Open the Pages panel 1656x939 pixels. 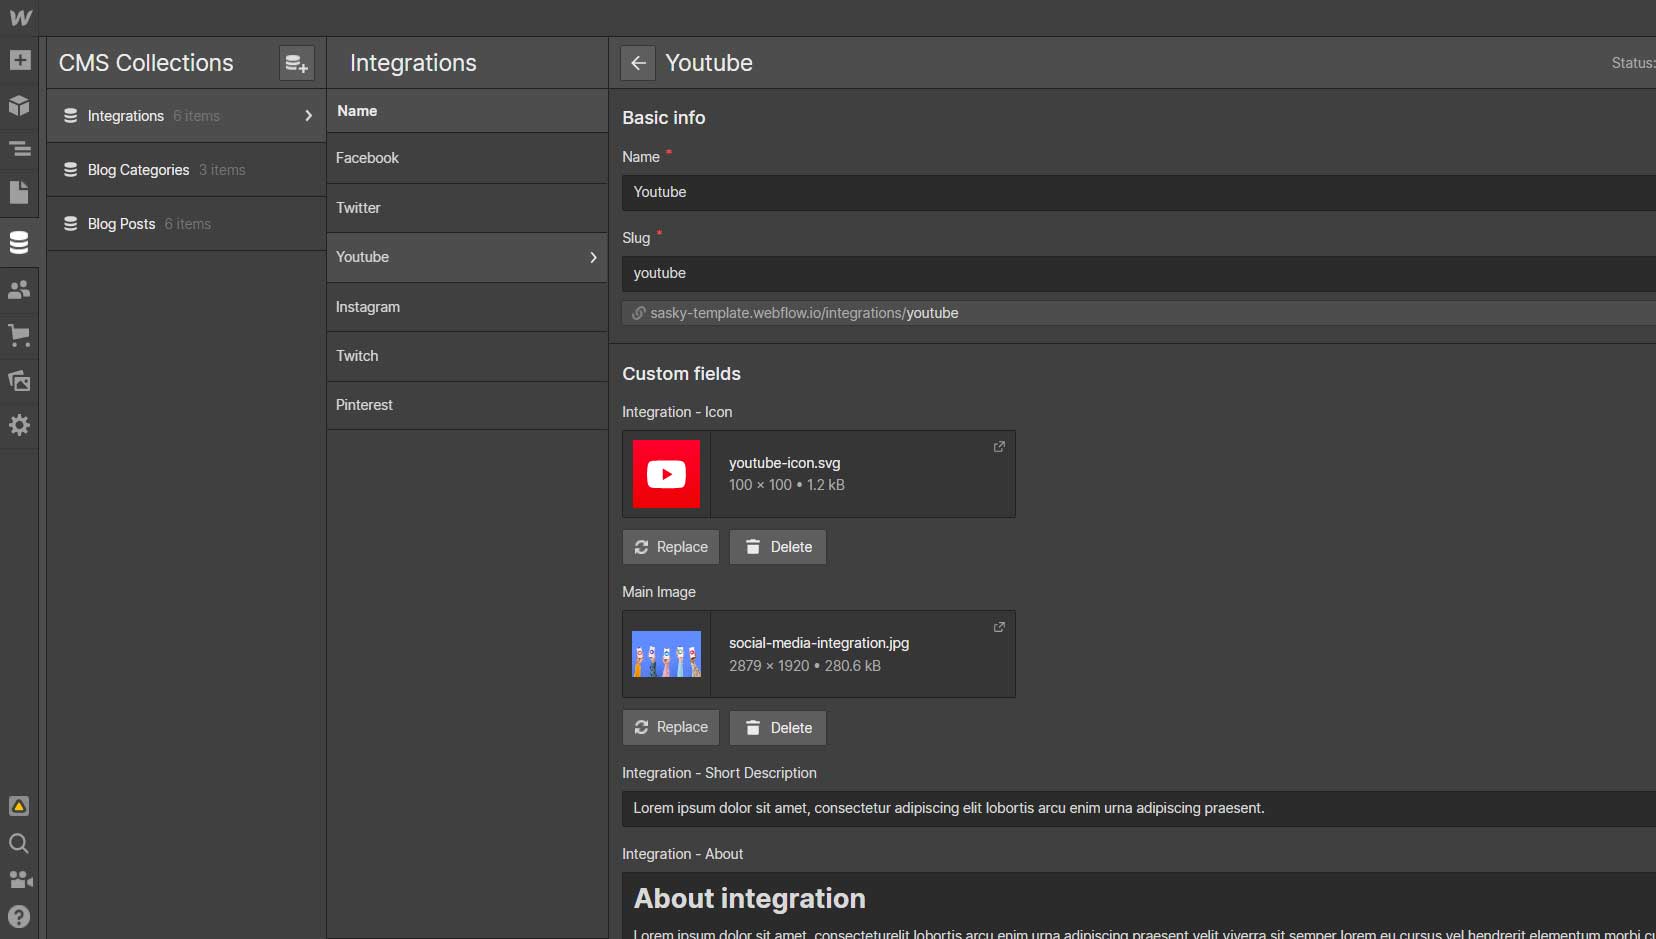[x=20, y=193]
